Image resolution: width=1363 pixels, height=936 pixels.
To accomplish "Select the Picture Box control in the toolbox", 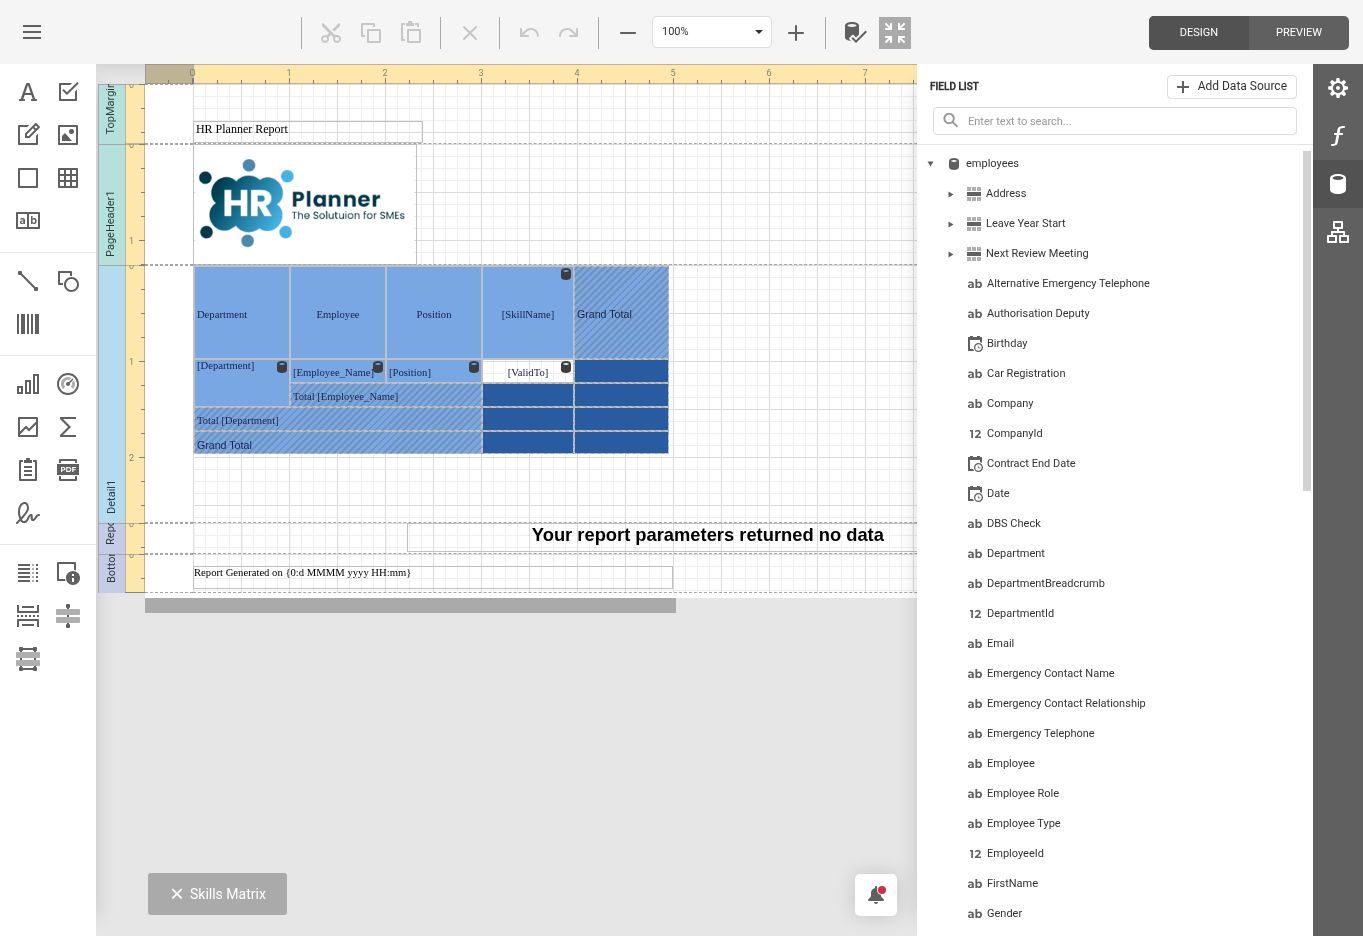I will coord(68,135).
